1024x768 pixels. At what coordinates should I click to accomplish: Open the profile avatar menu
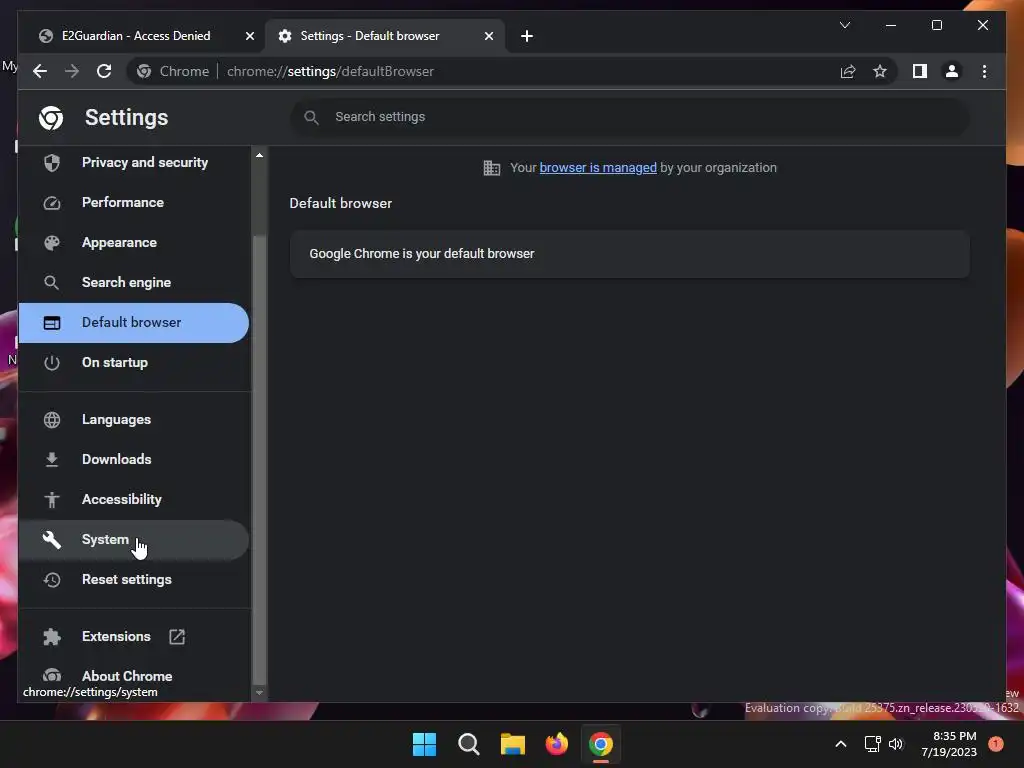952,71
